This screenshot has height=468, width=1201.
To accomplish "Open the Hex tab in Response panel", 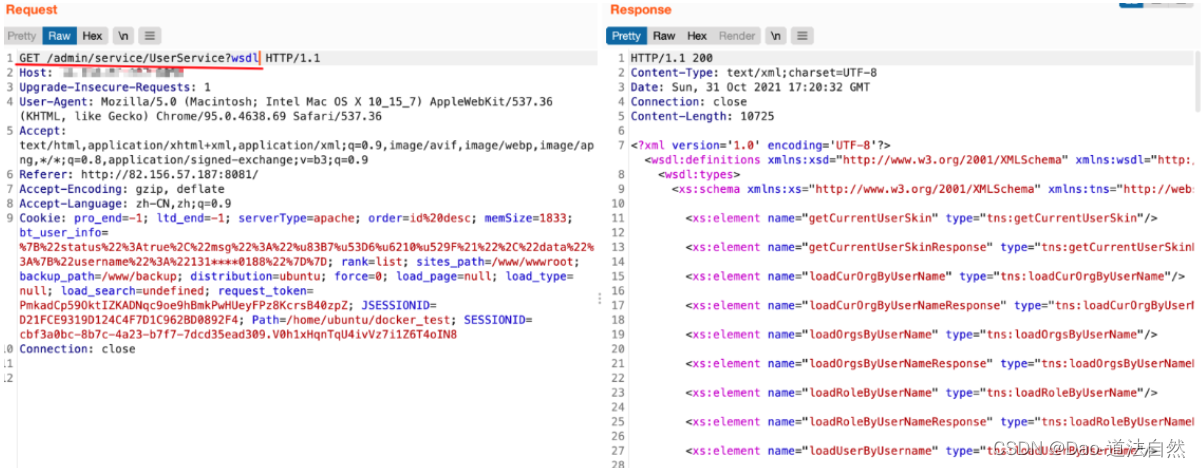I will coord(697,36).
